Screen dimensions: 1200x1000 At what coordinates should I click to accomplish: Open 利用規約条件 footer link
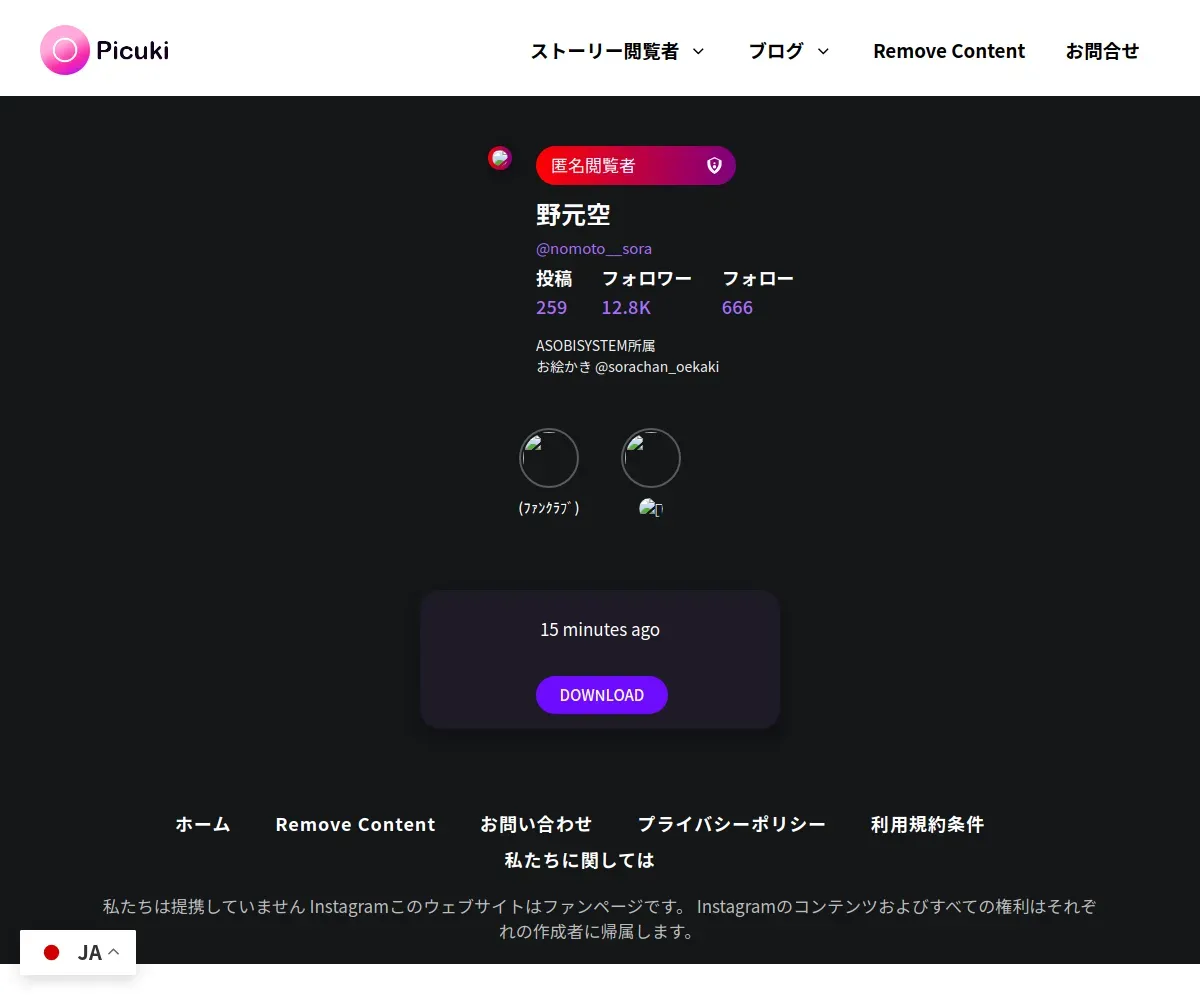point(928,825)
